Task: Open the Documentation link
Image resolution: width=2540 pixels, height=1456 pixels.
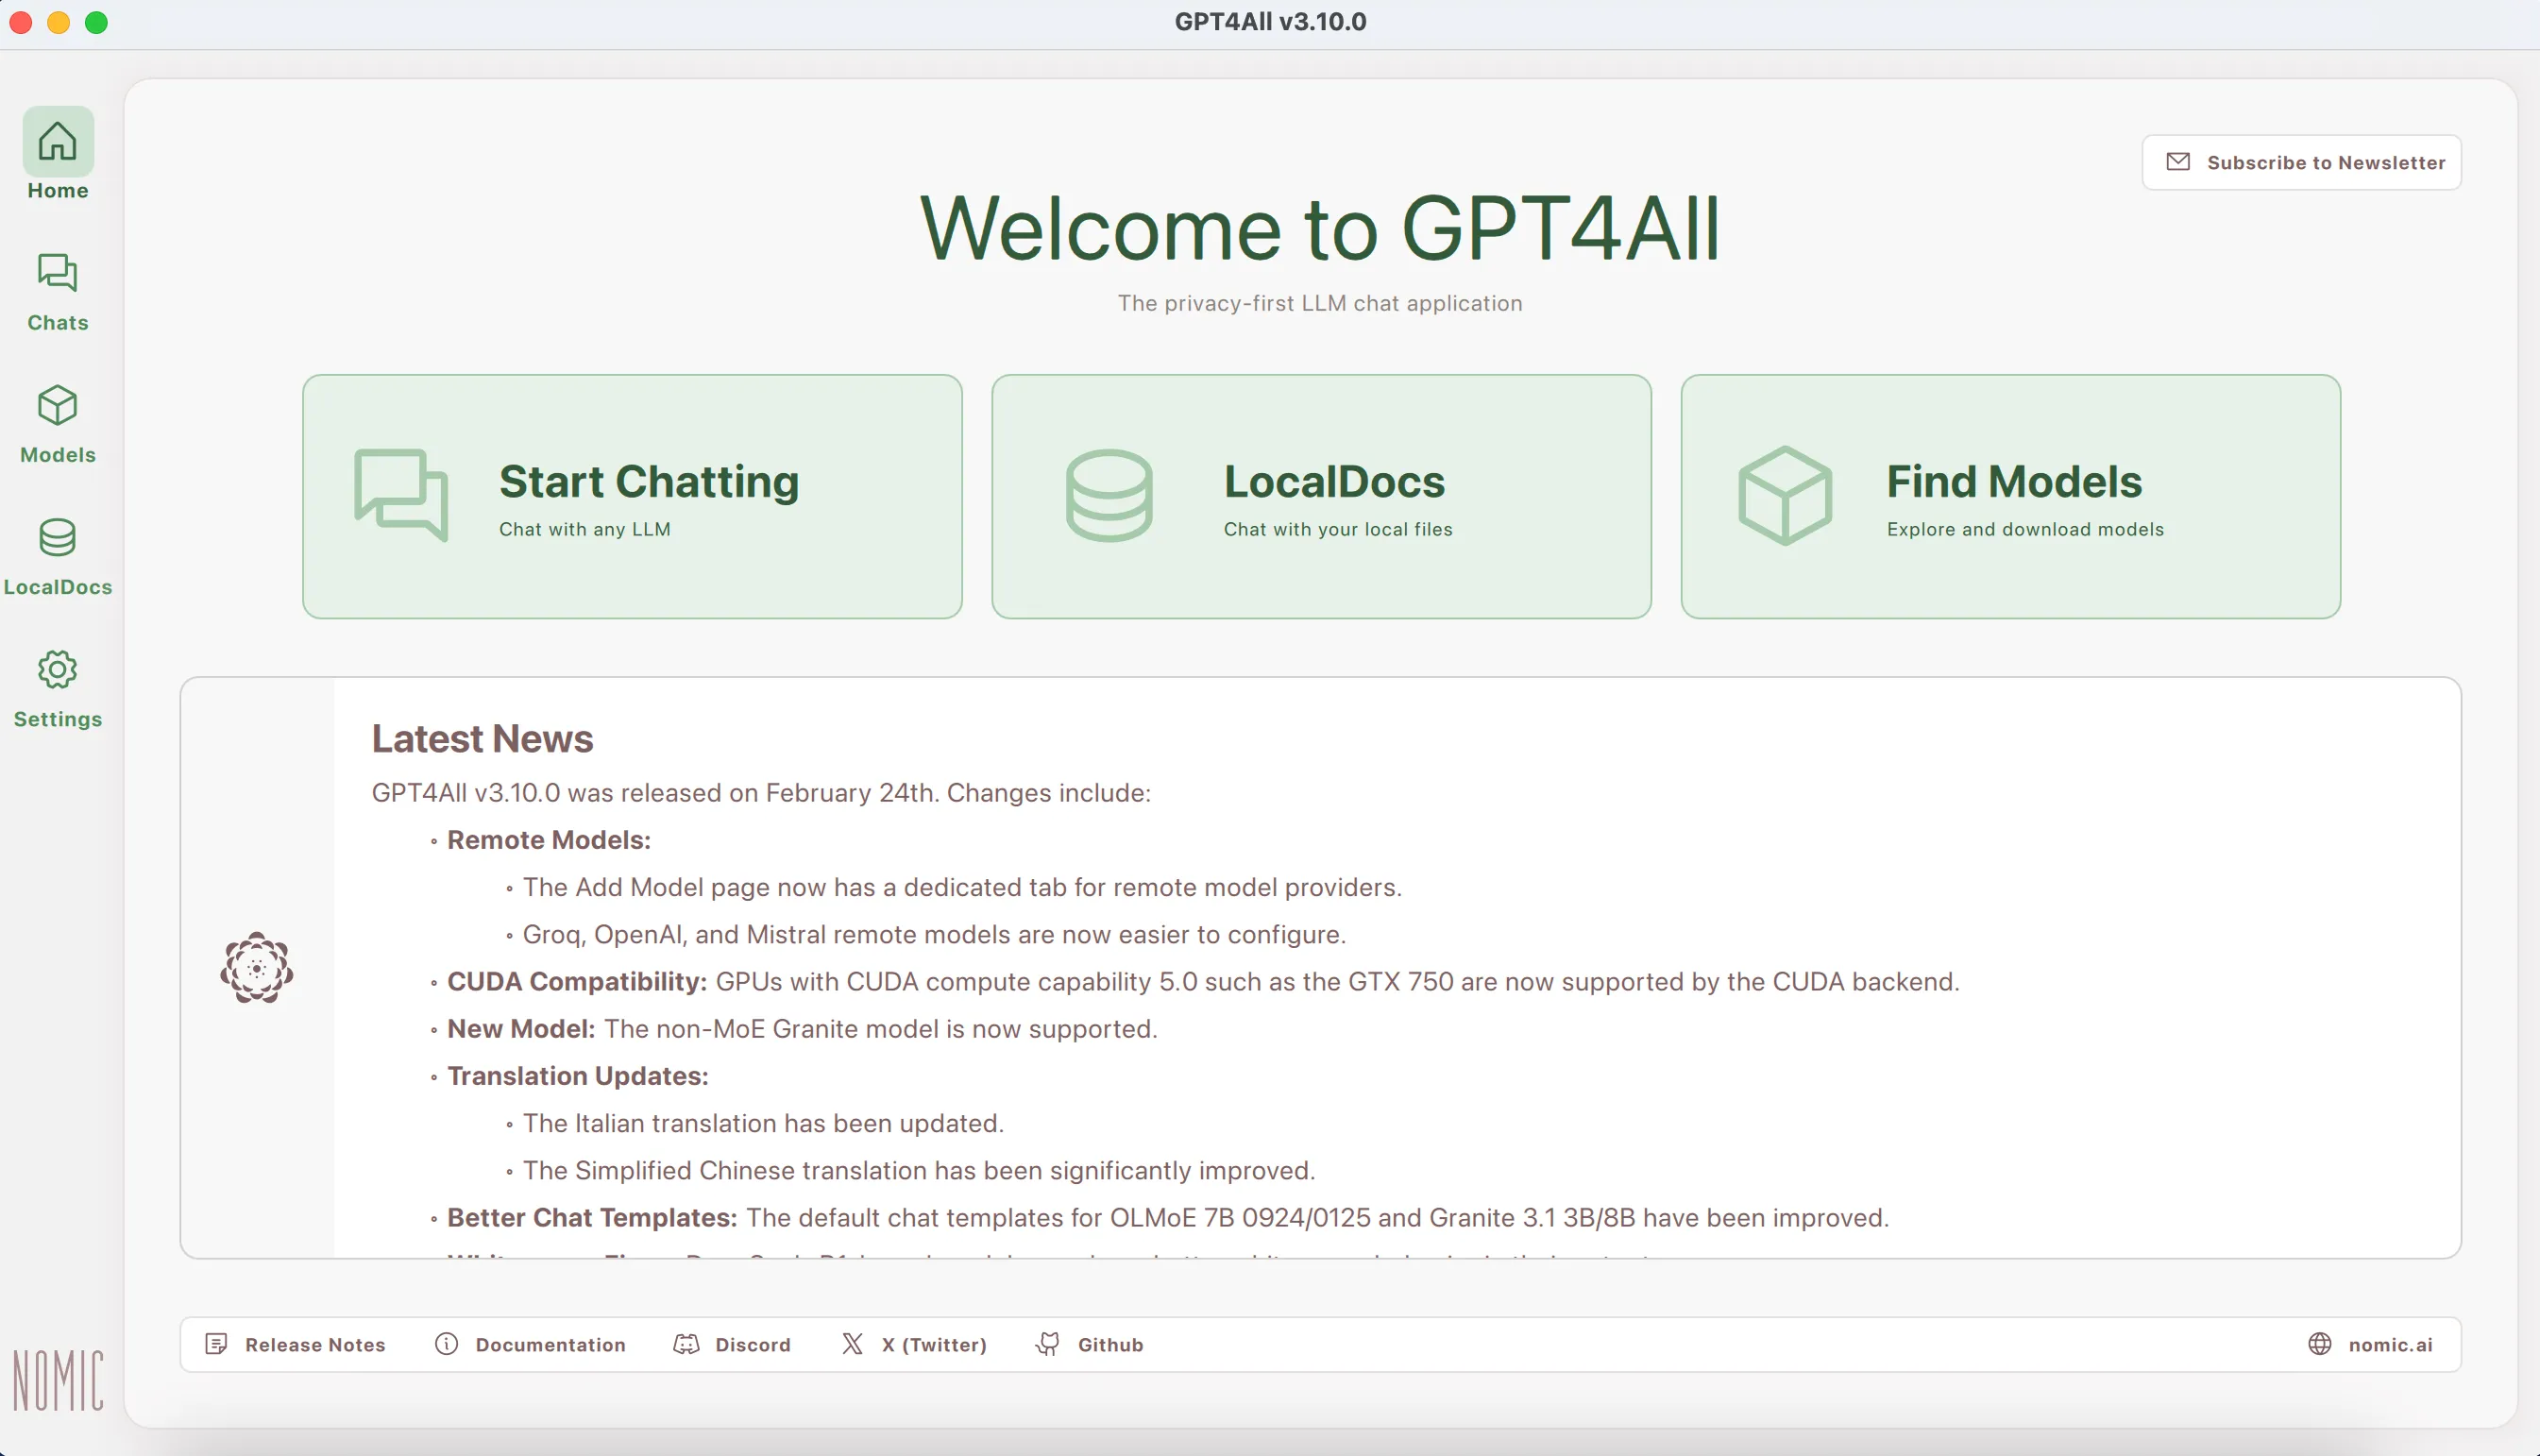Action: (x=551, y=1344)
